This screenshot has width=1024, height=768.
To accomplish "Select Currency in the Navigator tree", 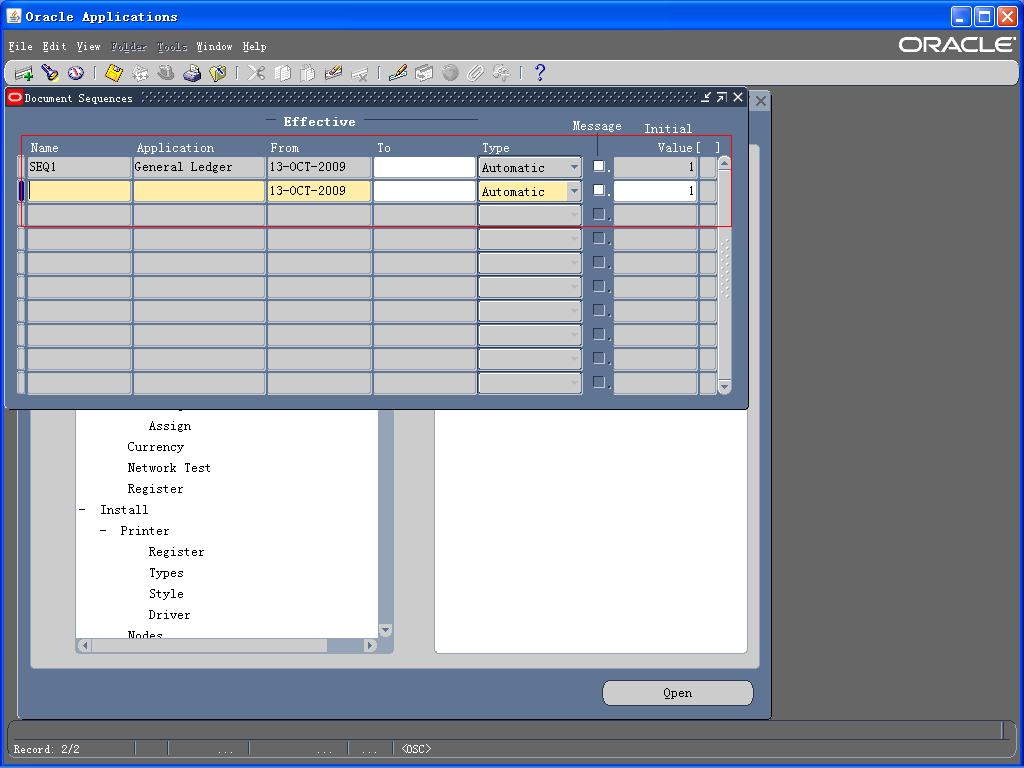I will (155, 447).
